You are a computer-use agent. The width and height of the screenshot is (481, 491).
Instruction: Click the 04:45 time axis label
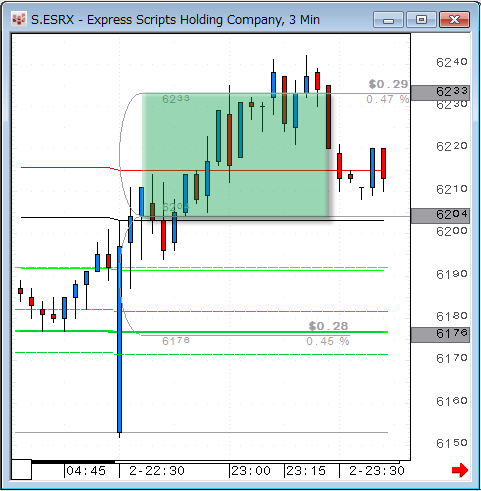point(86,471)
